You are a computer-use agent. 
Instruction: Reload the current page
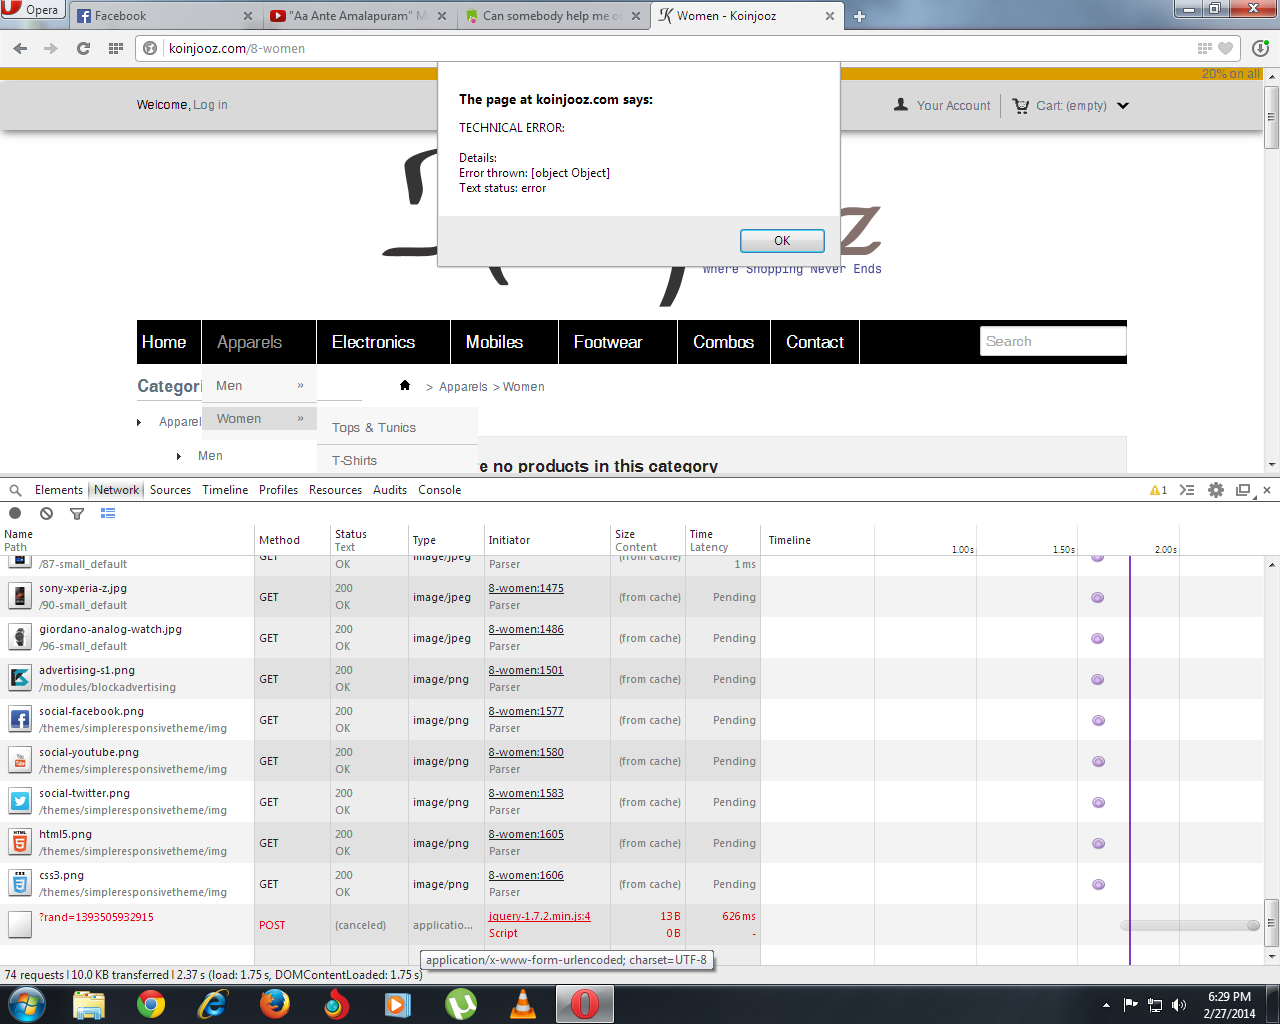point(84,48)
